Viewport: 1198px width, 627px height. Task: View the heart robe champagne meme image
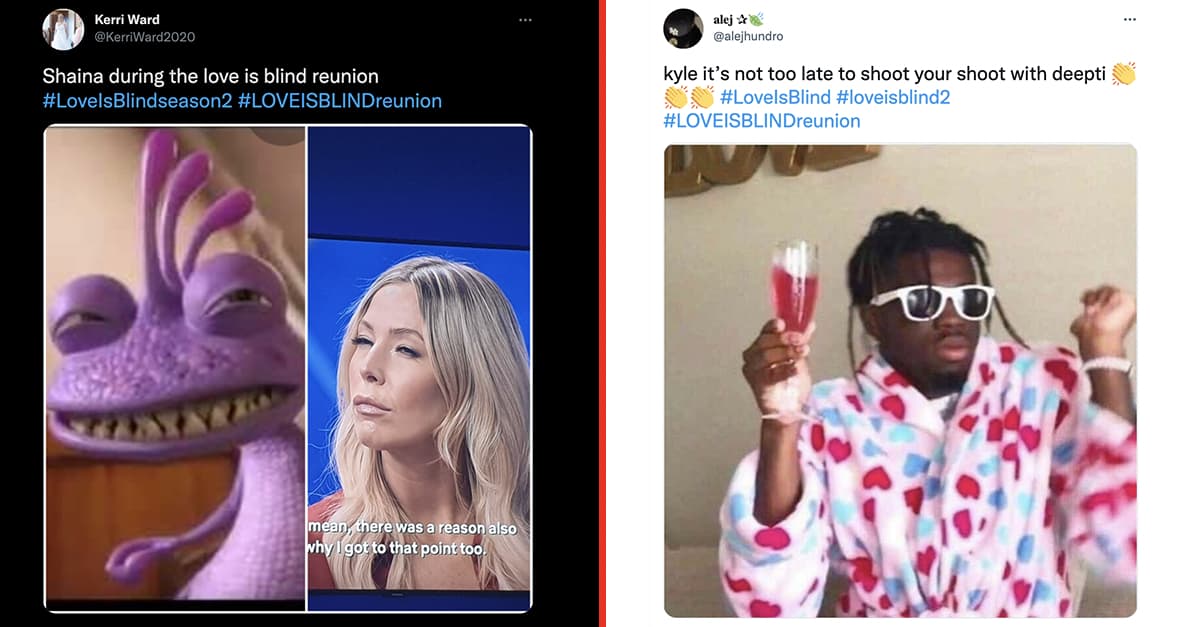click(x=900, y=381)
